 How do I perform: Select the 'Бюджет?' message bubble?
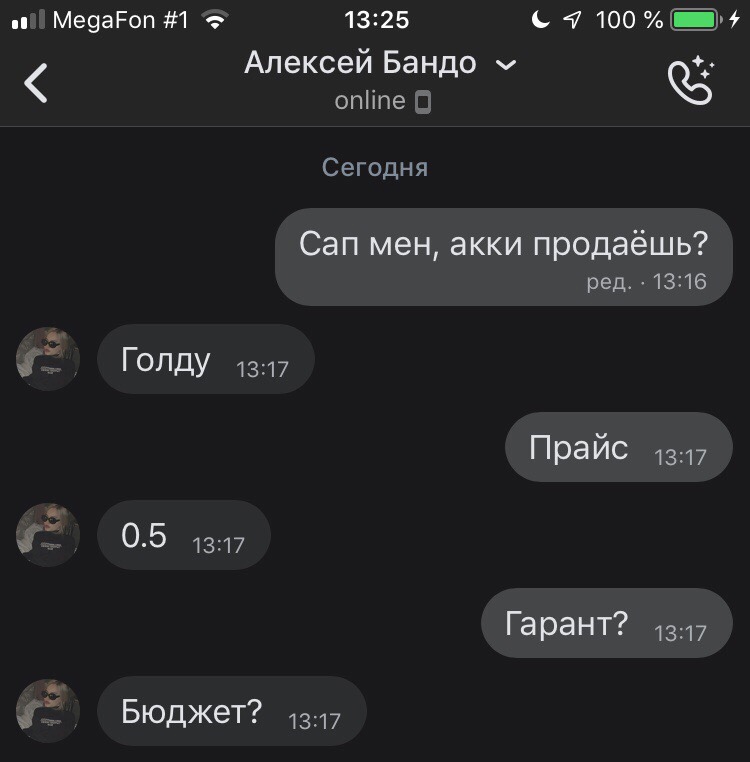pyautogui.click(x=232, y=711)
